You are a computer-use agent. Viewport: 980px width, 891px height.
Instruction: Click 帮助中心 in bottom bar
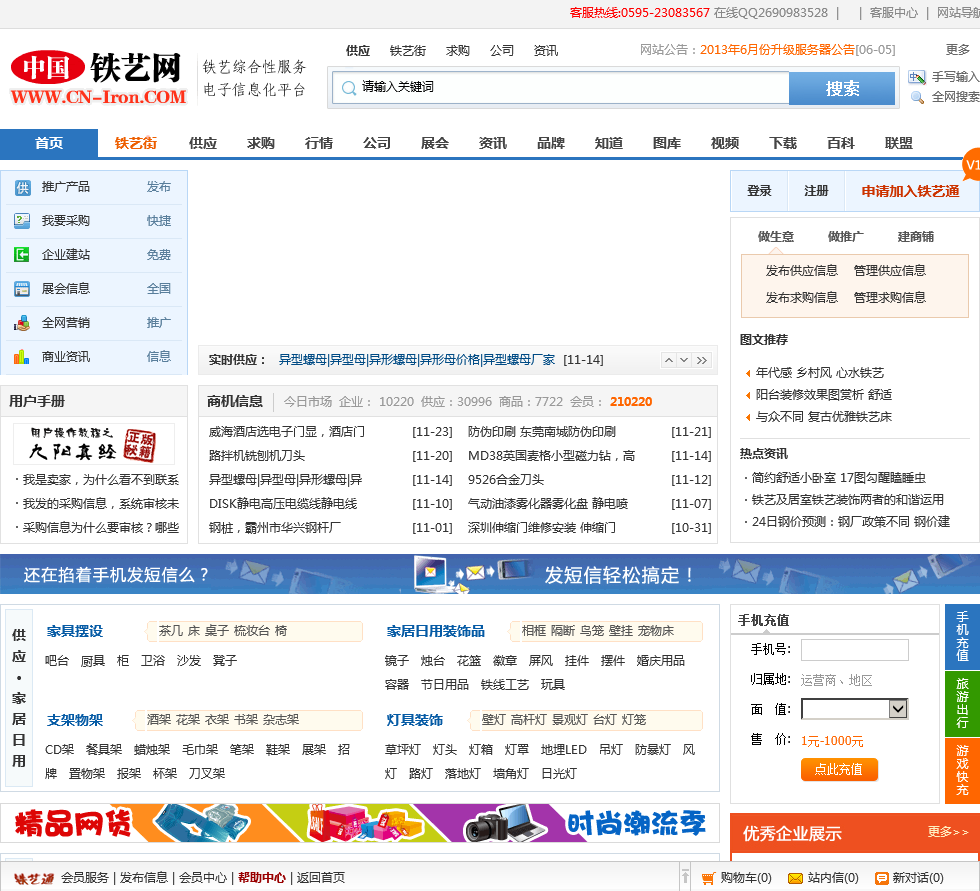pos(262,878)
